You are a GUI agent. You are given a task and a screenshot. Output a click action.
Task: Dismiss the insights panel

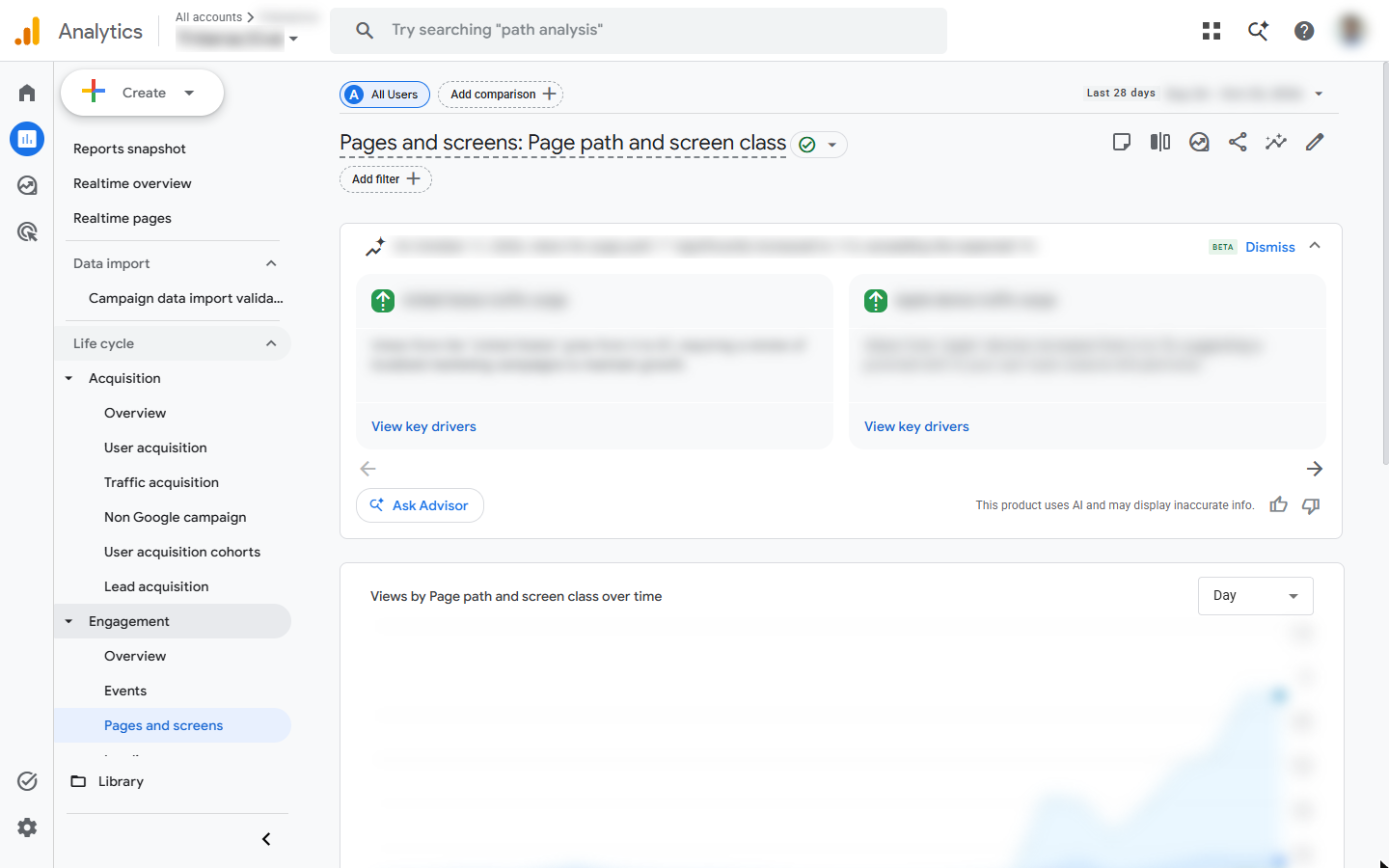(1270, 247)
